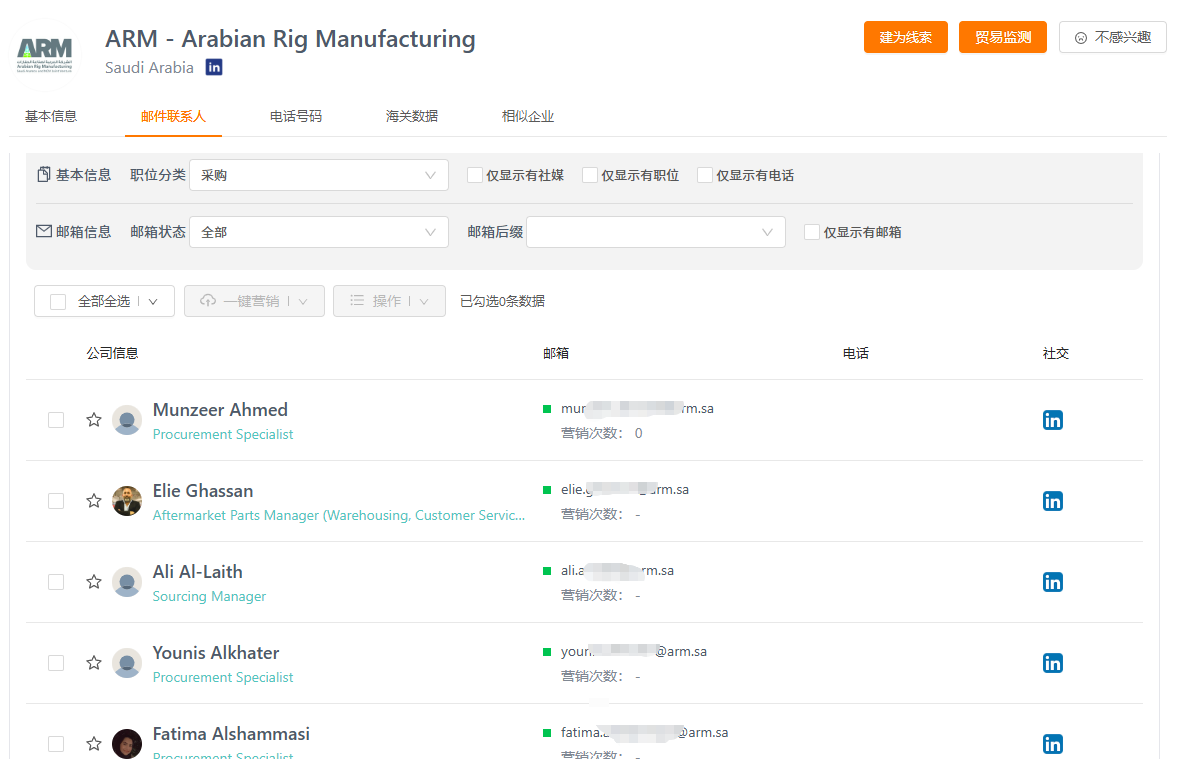The image size is (1181, 759).
Task: Select Elie Ghassan's row checkbox
Action: tap(56, 501)
